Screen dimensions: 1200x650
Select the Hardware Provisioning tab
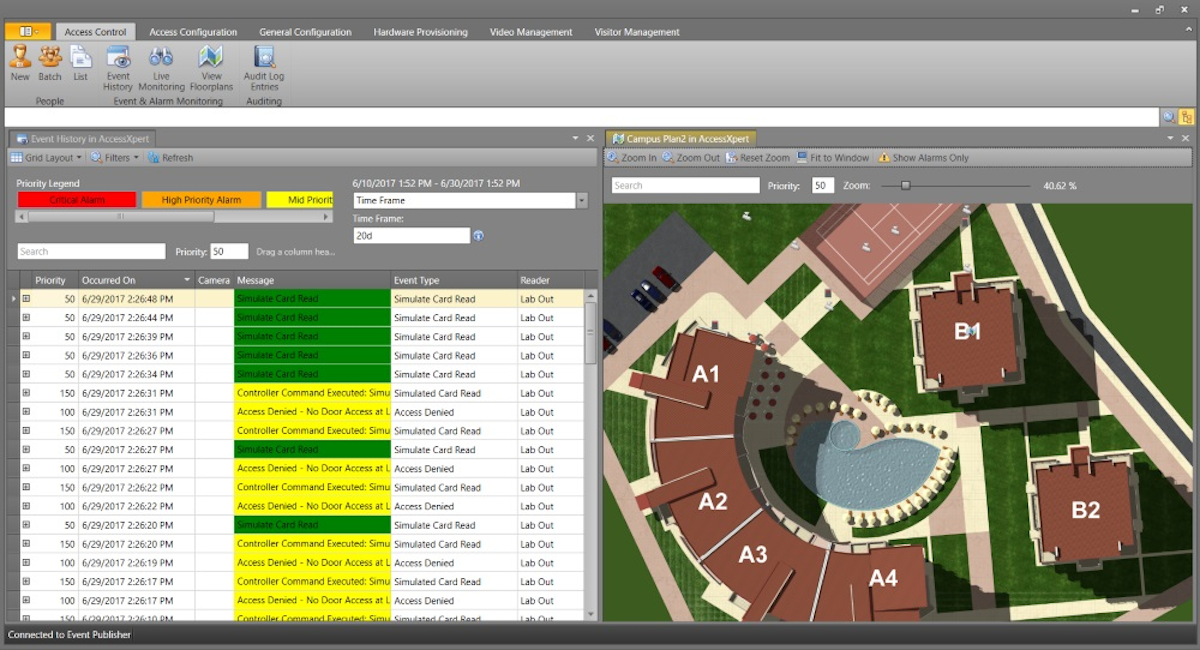[x=421, y=31]
